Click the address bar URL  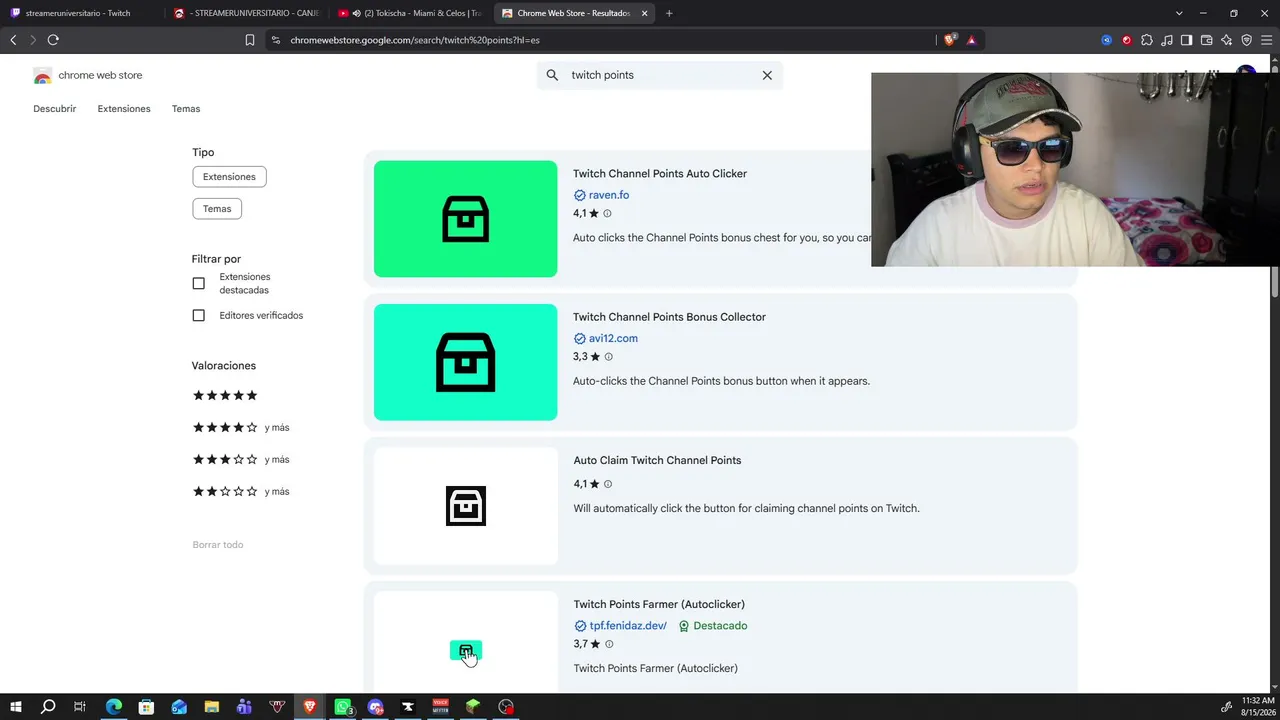[x=415, y=40]
